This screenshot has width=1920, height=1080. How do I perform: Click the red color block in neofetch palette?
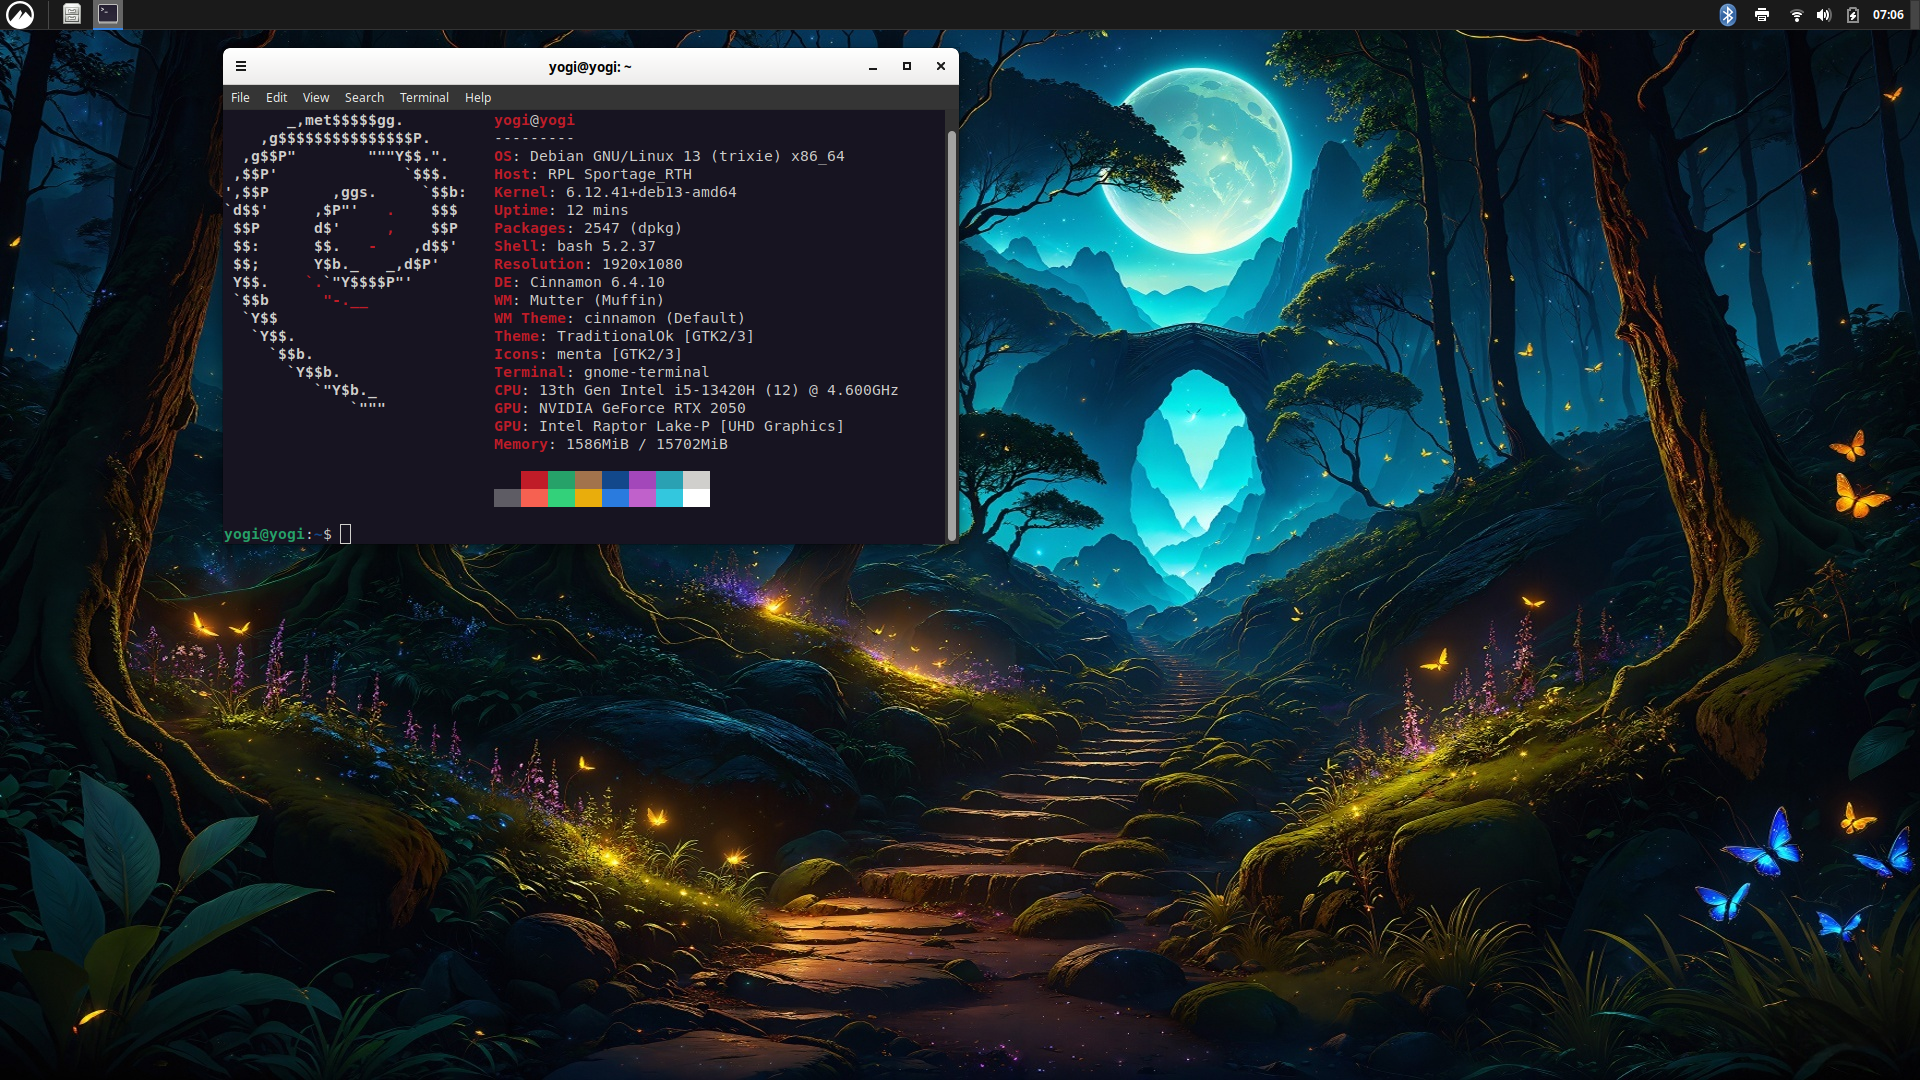[x=534, y=480]
